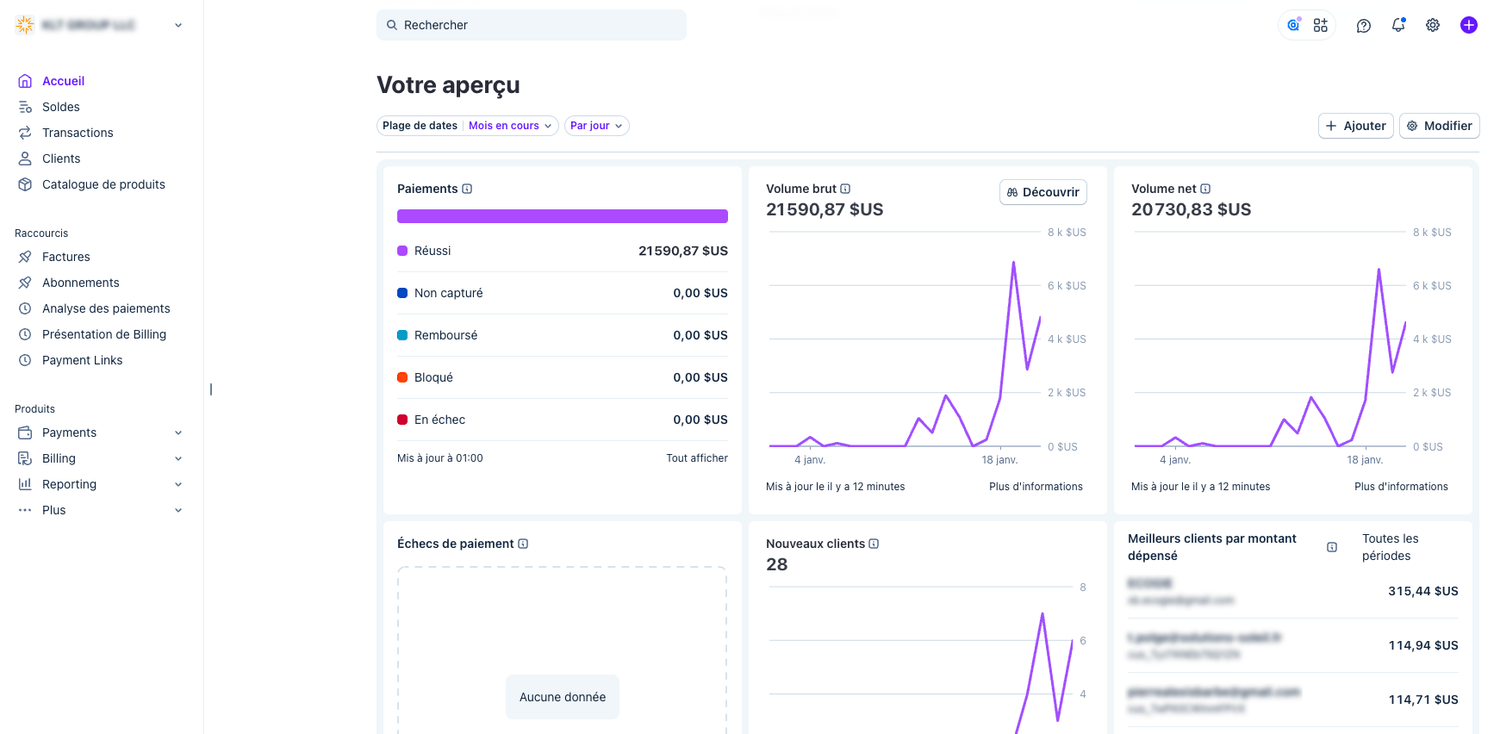Expand the Billing menu section
The width and height of the screenshot is (1500, 734).
(178, 459)
